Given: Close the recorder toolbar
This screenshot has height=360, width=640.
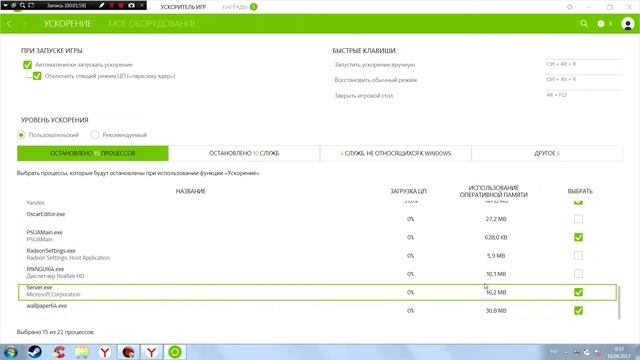Looking at the screenshot, I should click(x=142, y=5).
